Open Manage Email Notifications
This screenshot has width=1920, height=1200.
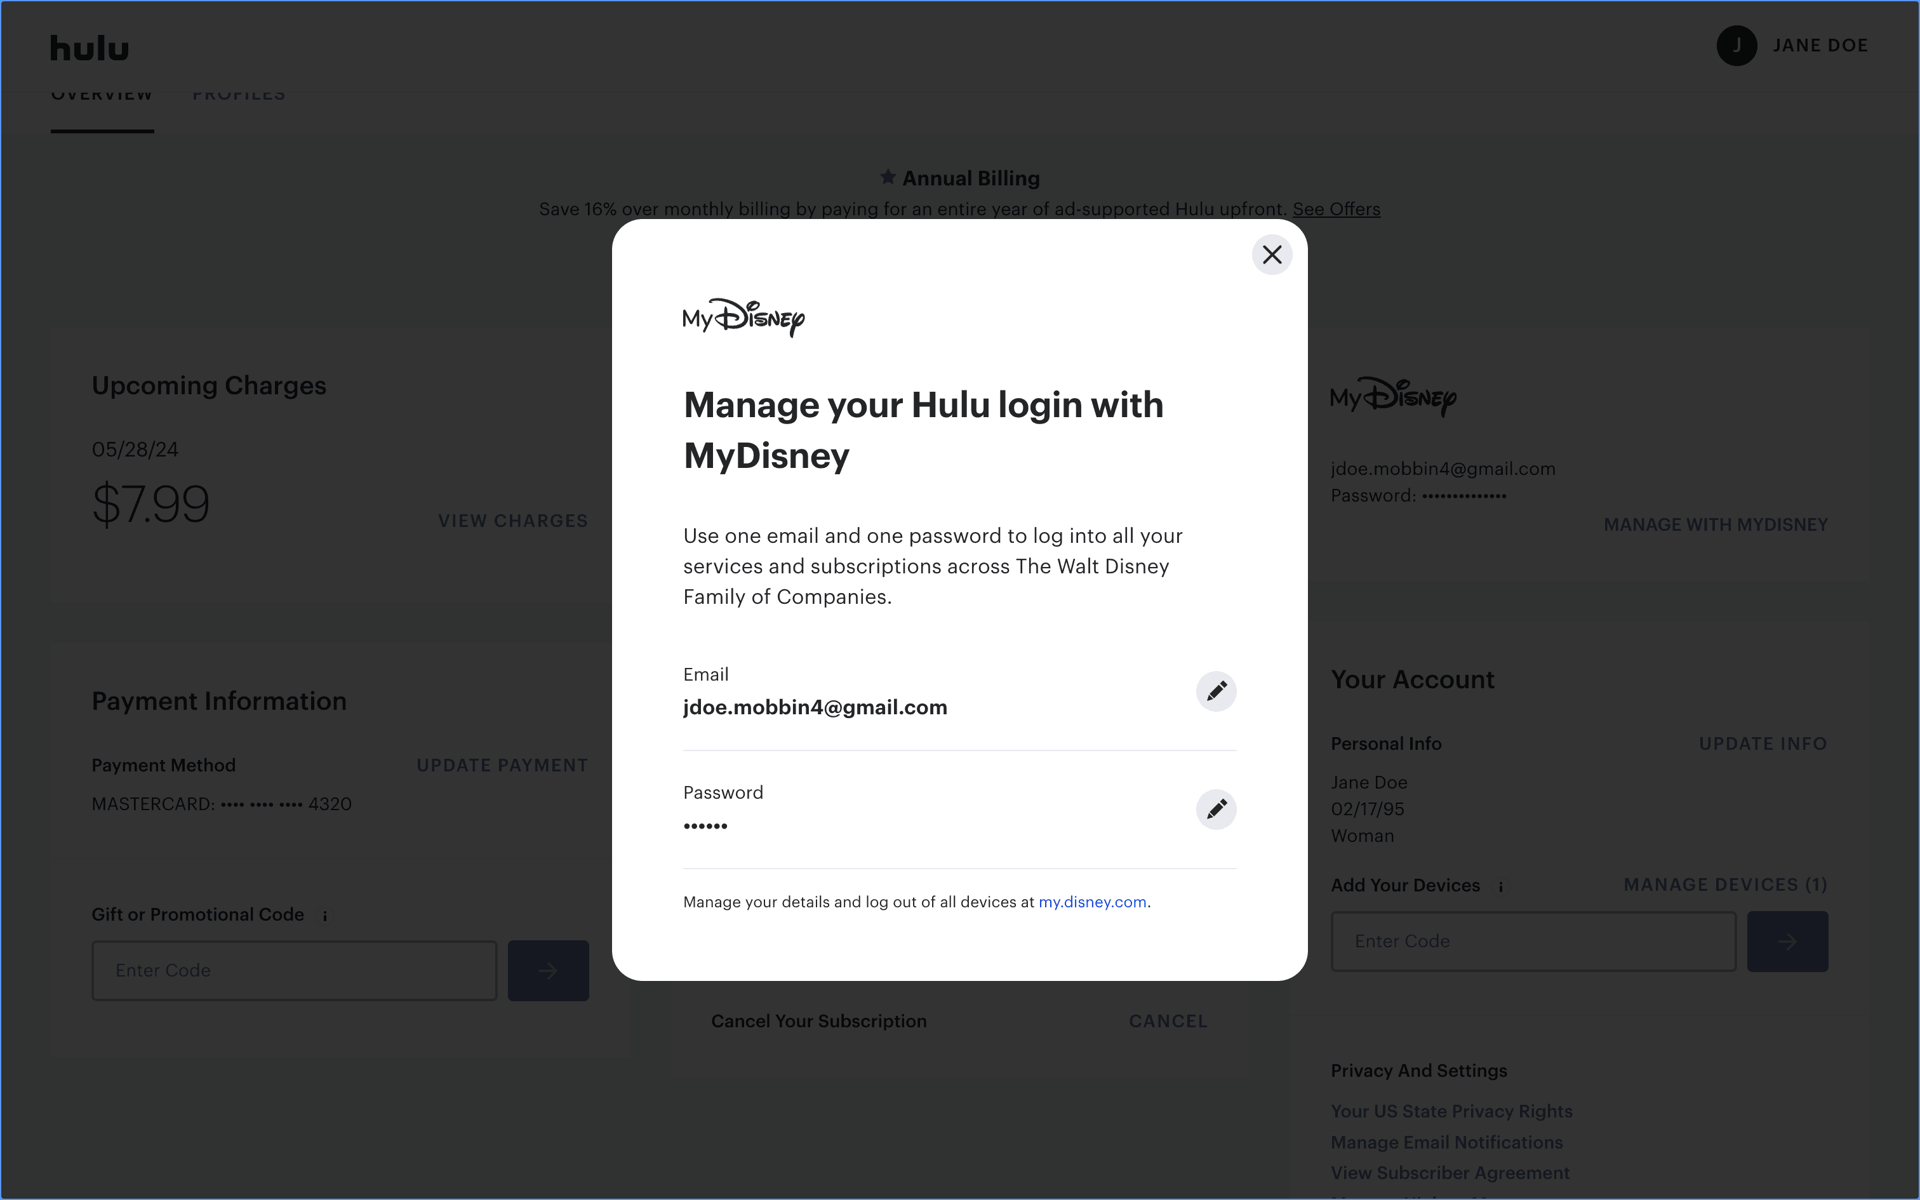pos(1446,1142)
